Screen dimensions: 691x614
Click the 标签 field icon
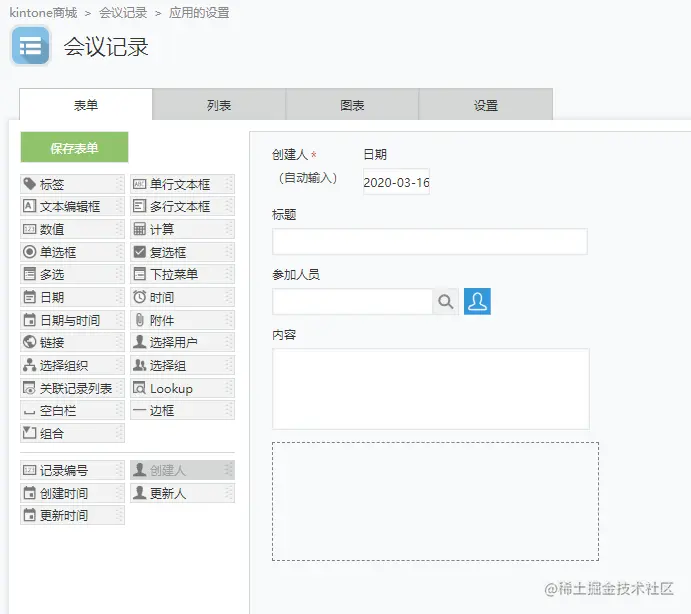(x=30, y=184)
